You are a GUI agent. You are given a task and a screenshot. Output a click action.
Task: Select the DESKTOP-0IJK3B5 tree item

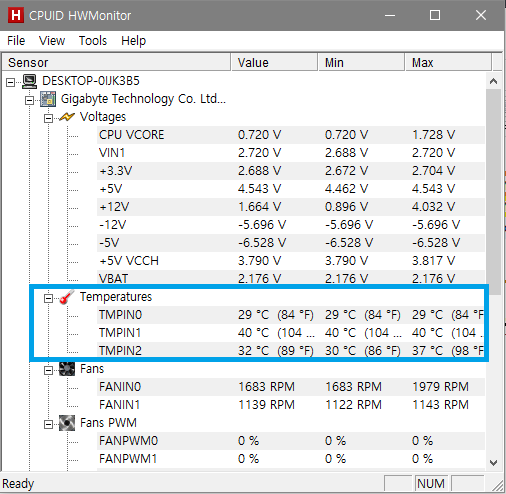tap(91, 81)
